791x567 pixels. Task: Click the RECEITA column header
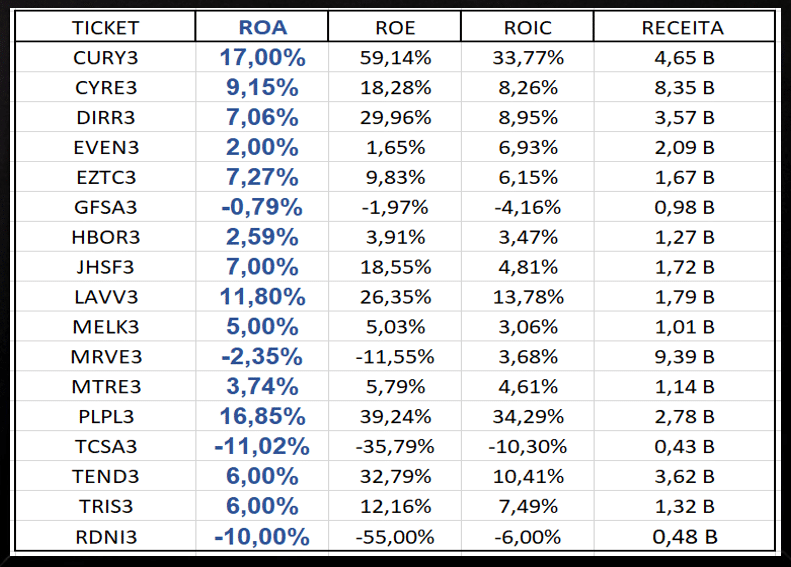pyautogui.click(x=682, y=27)
